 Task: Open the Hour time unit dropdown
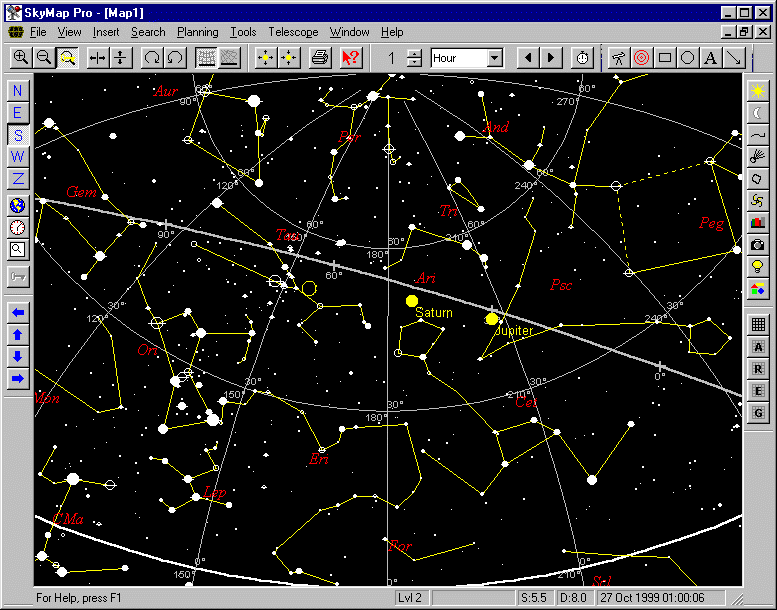(494, 58)
